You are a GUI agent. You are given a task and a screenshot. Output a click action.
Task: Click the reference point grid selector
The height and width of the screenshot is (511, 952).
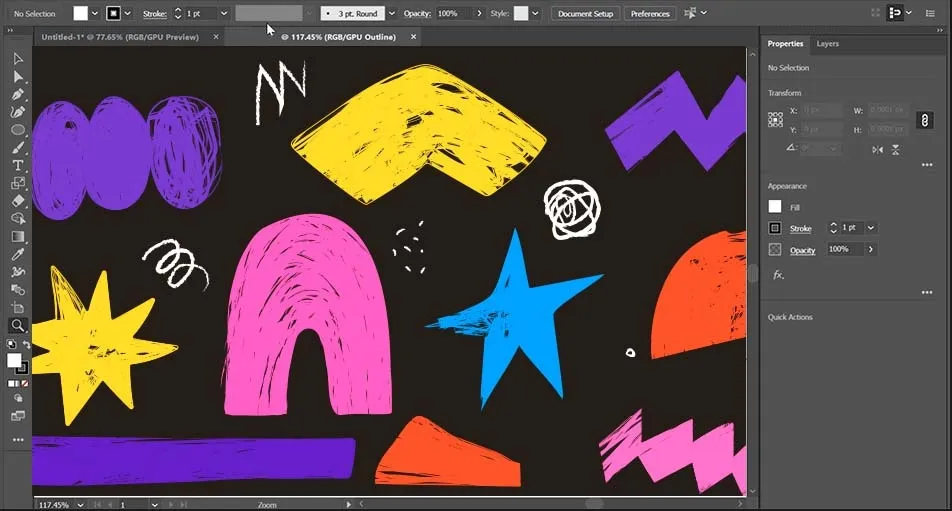[775, 120]
